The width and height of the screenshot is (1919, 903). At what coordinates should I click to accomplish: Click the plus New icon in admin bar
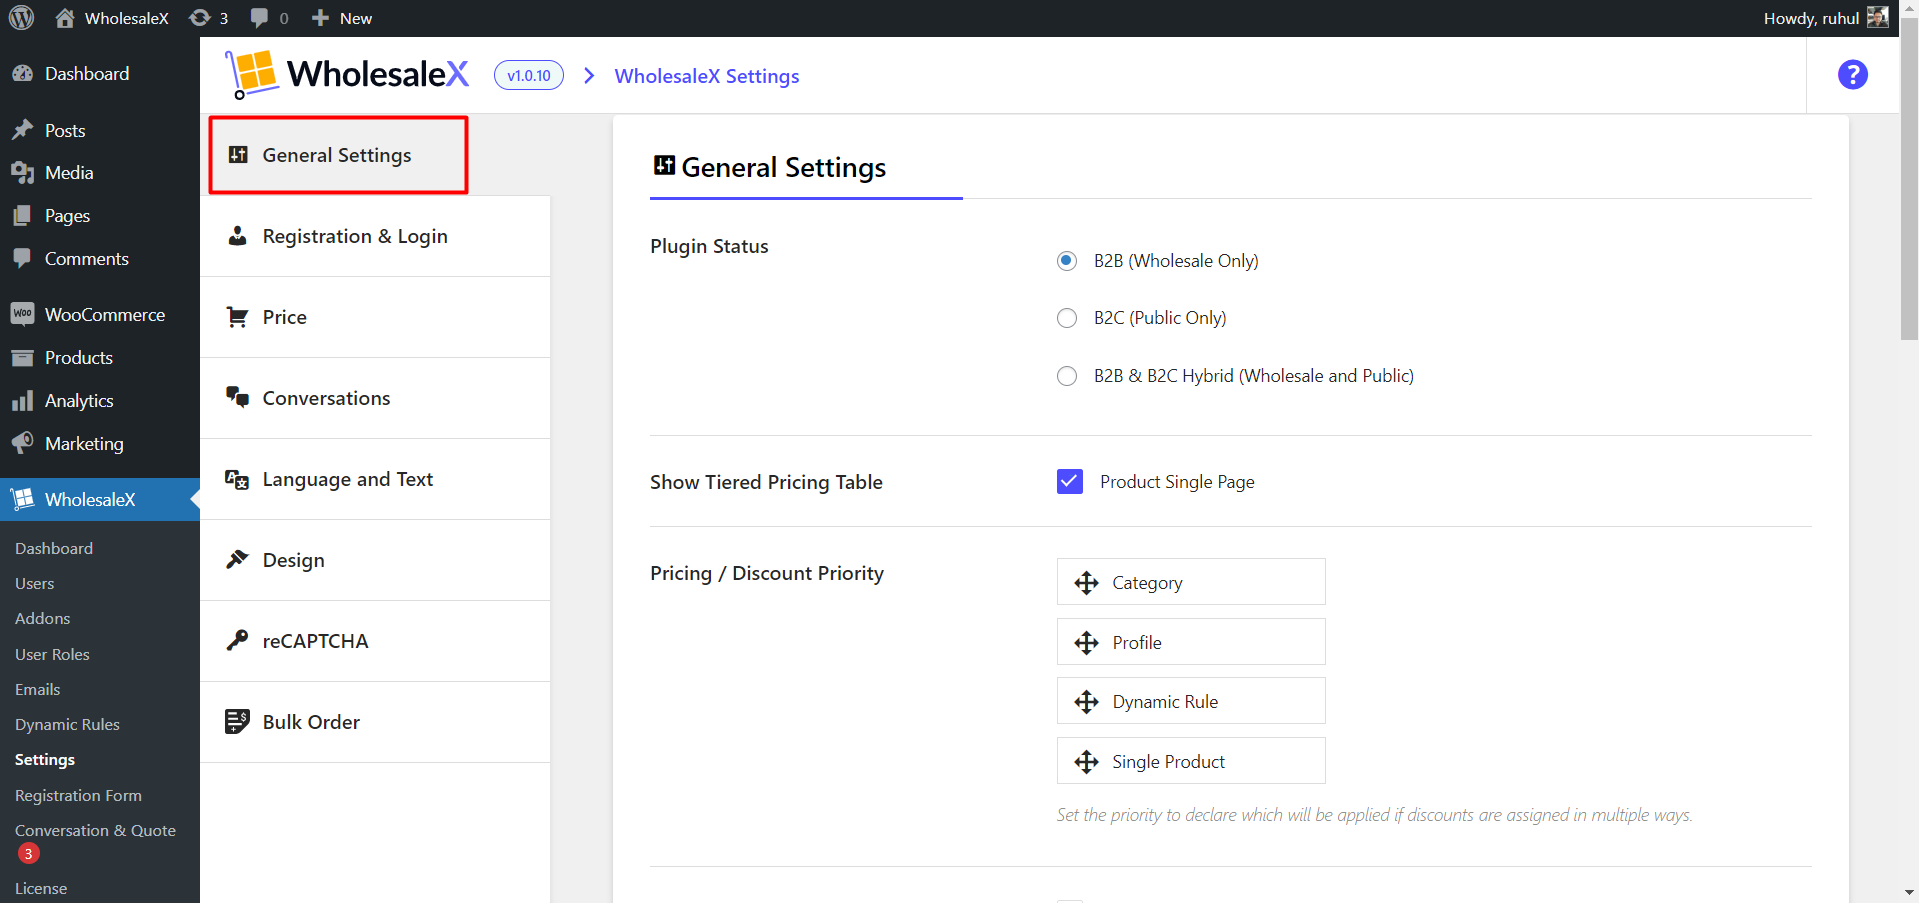click(320, 18)
